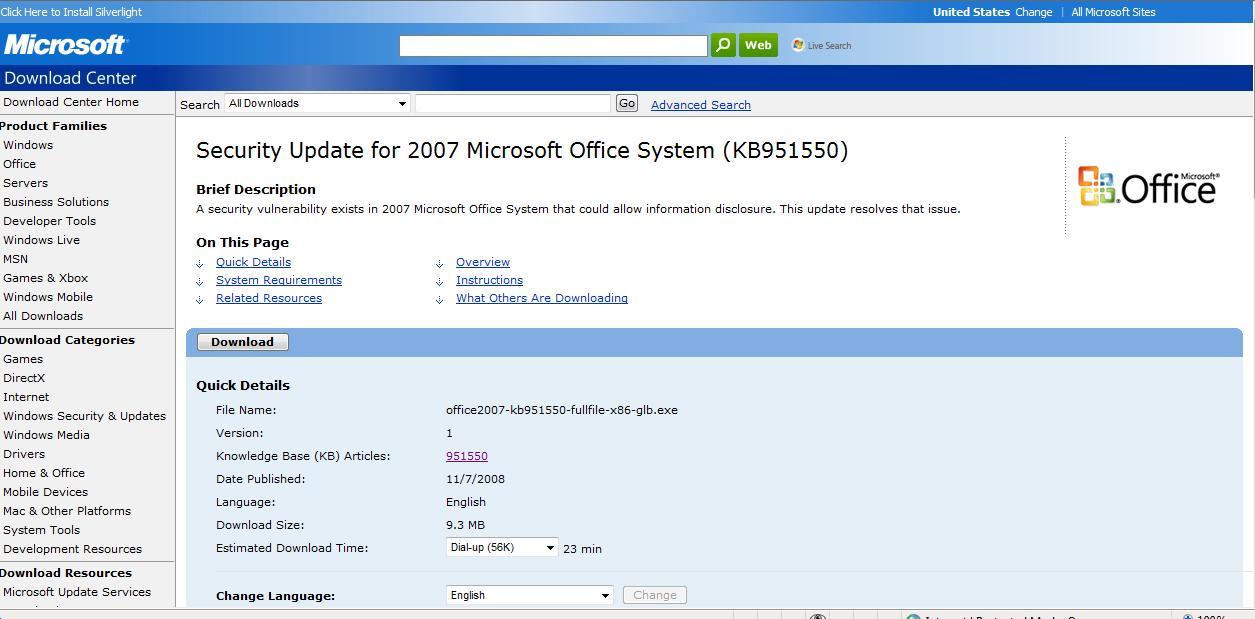Jump to the Related Resources link

(x=269, y=298)
